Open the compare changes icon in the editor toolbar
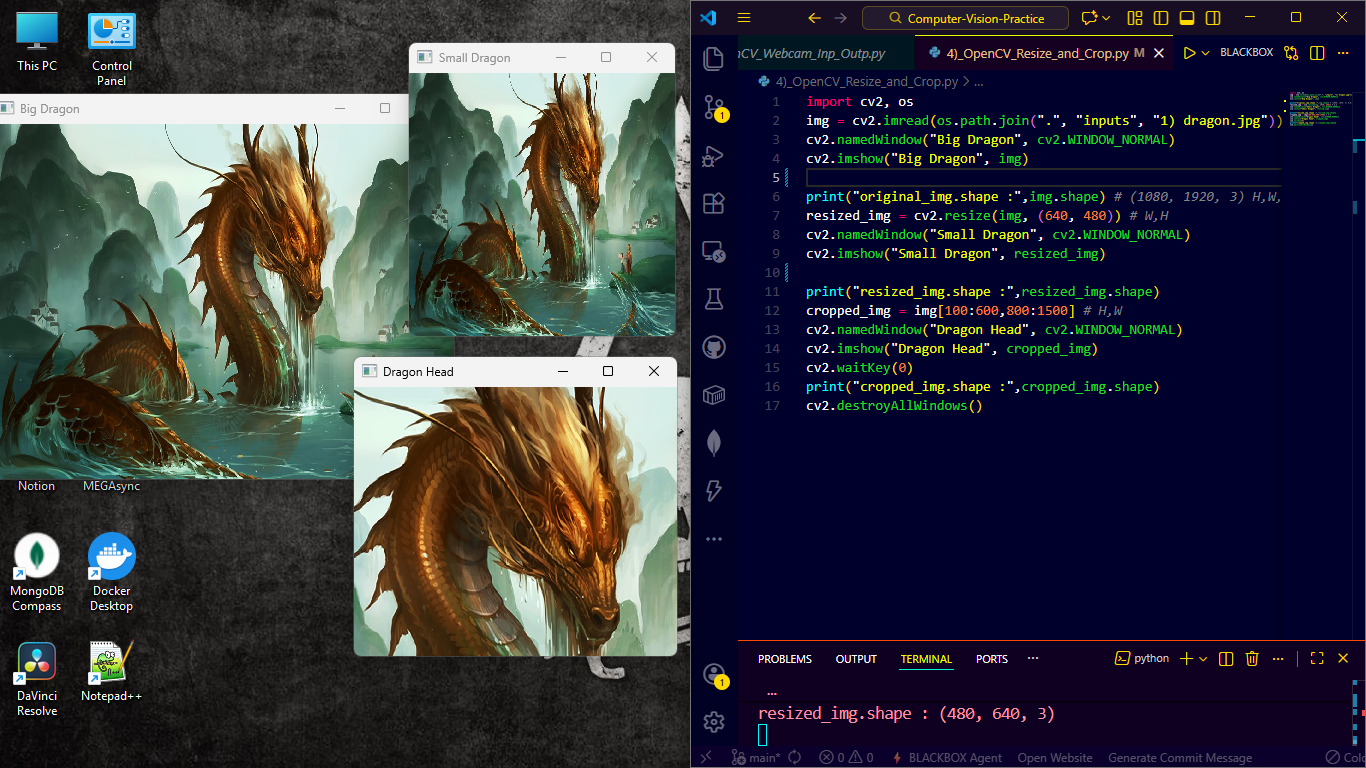Screen dimensions: 1366x768 (1291, 53)
